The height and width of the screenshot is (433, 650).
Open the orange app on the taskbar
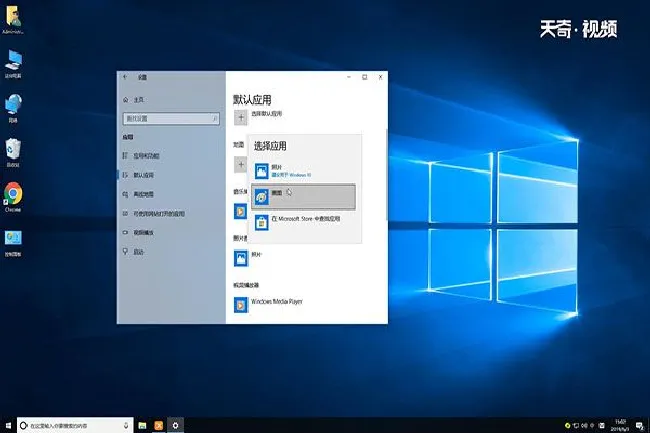tap(159, 426)
